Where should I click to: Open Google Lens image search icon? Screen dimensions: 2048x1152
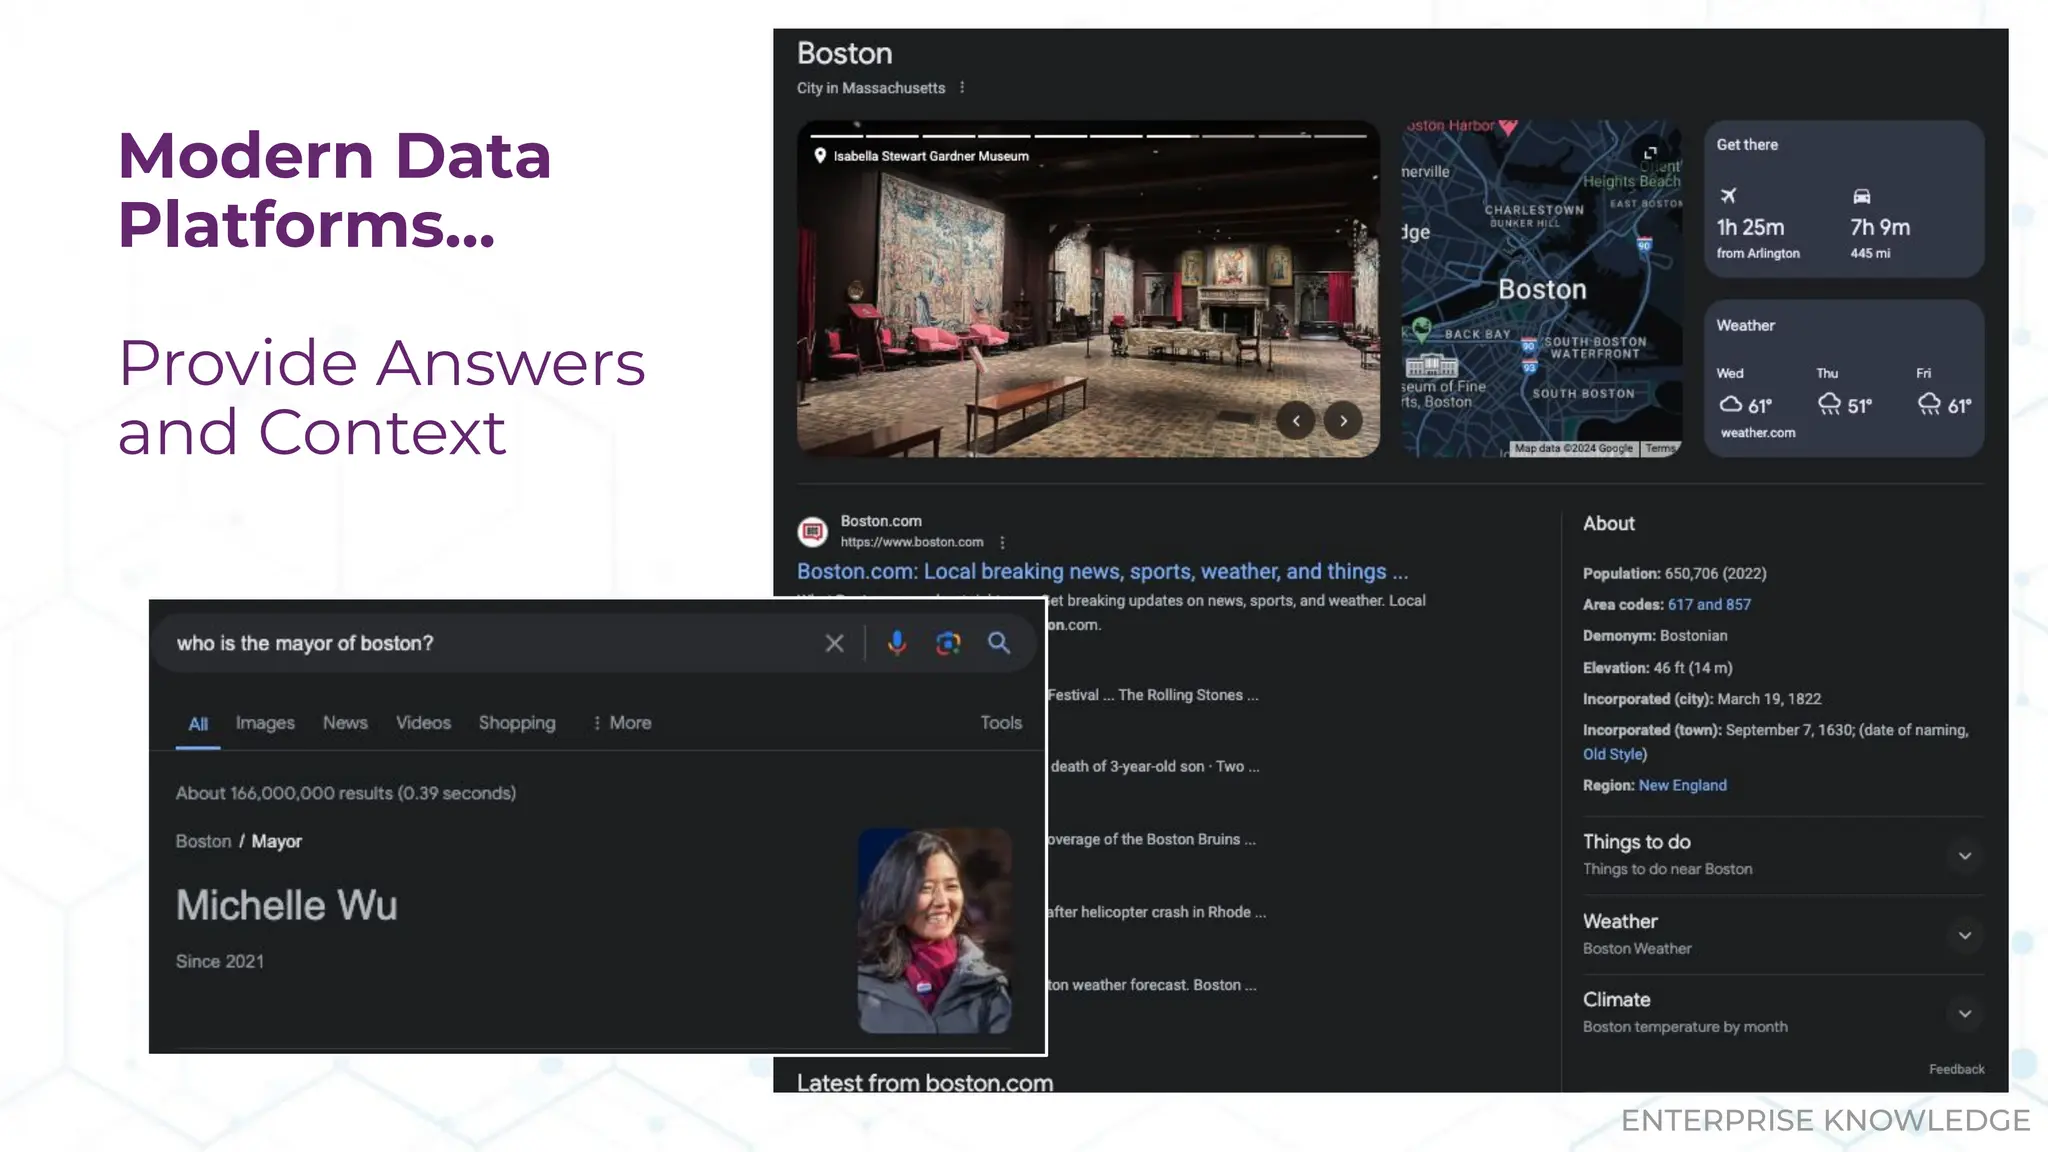(x=948, y=643)
